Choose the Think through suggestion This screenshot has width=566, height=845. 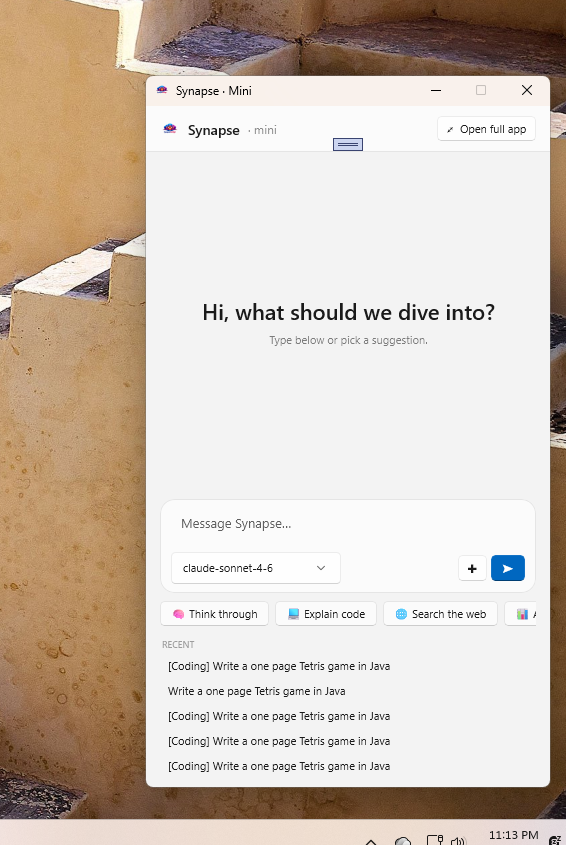pyautogui.click(x=215, y=614)
